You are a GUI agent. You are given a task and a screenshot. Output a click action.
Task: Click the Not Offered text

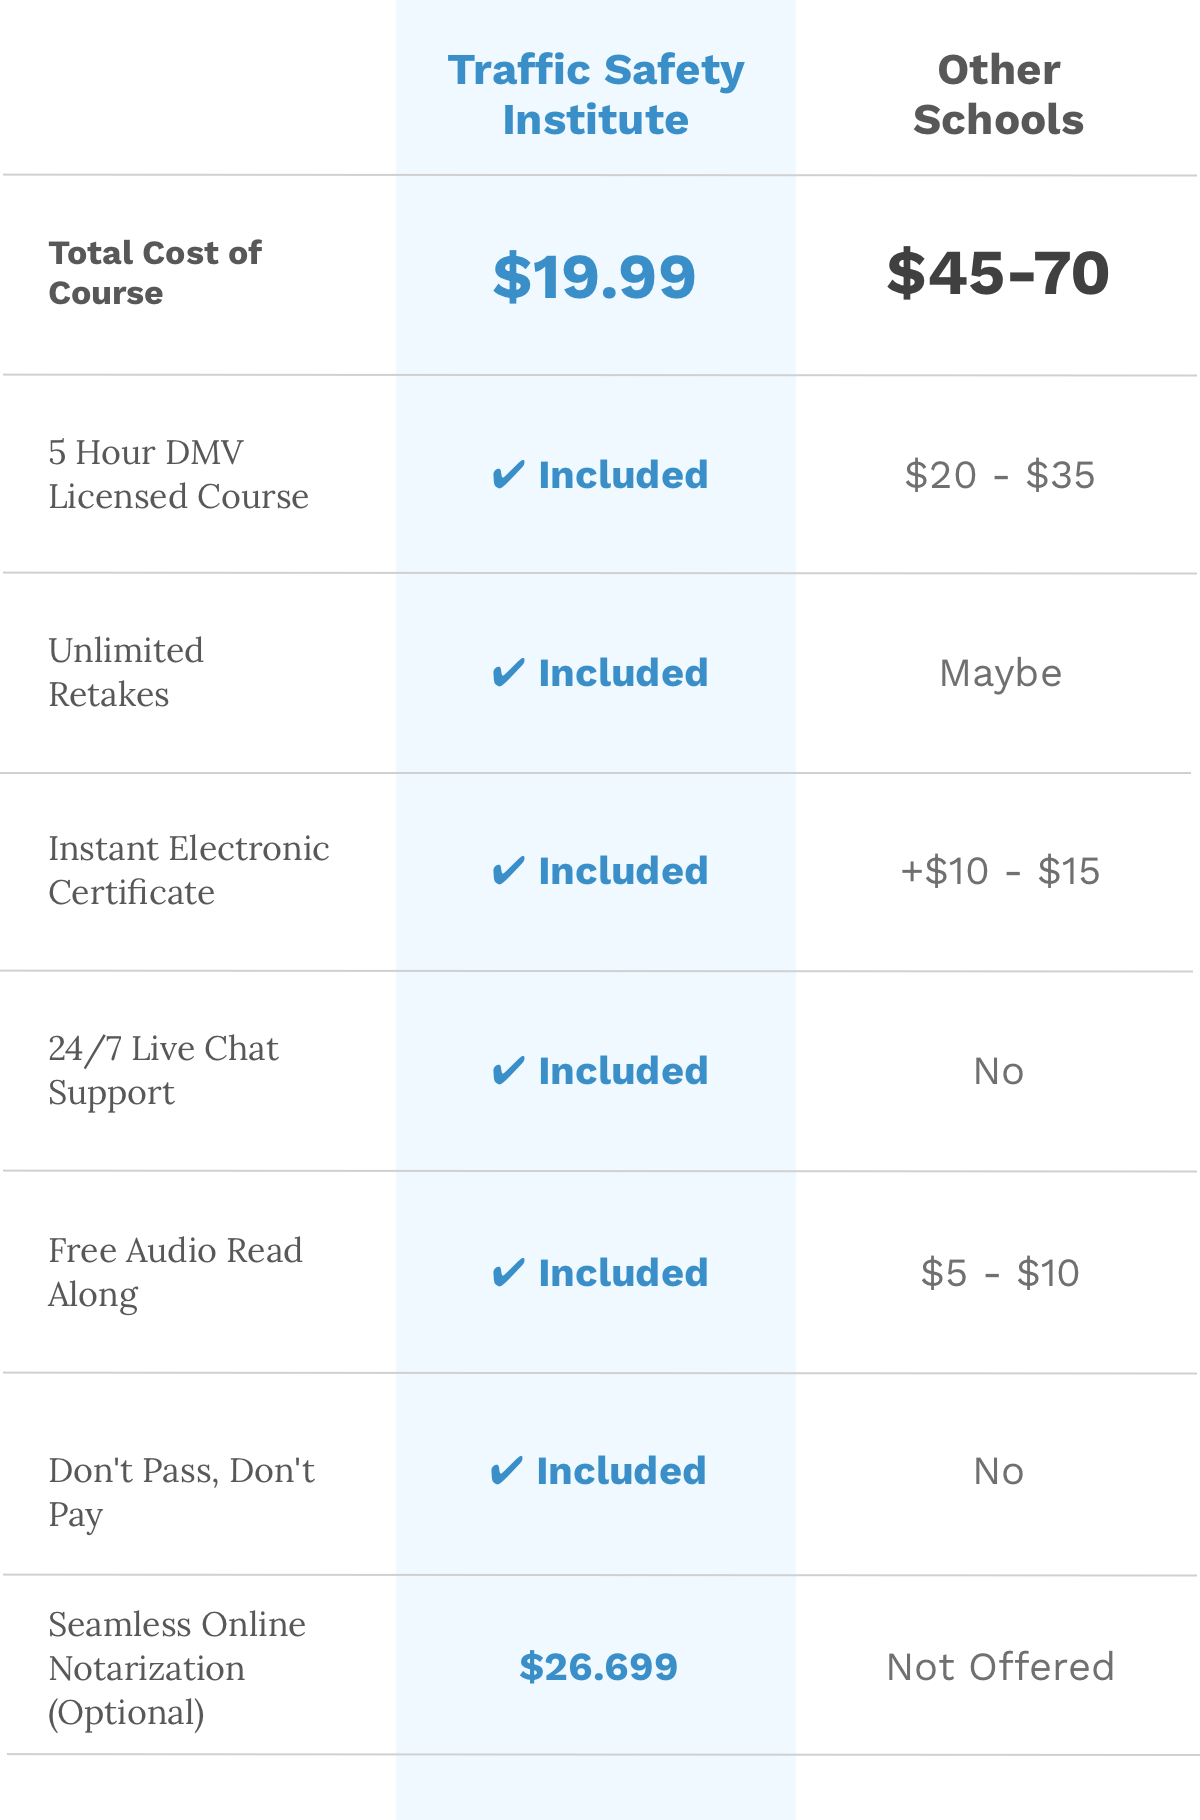pyautogui.click(x=1000, y=1667)
